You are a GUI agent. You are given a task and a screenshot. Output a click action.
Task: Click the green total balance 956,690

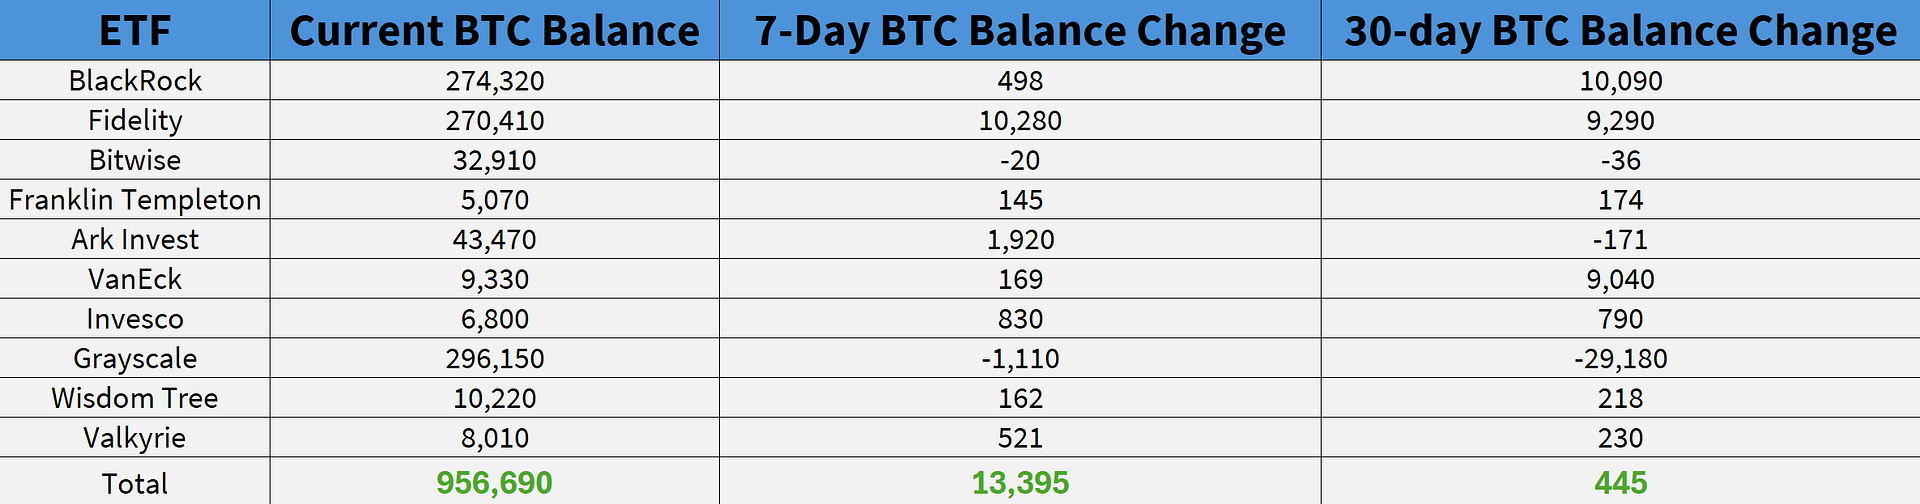[x=494, y=483]
